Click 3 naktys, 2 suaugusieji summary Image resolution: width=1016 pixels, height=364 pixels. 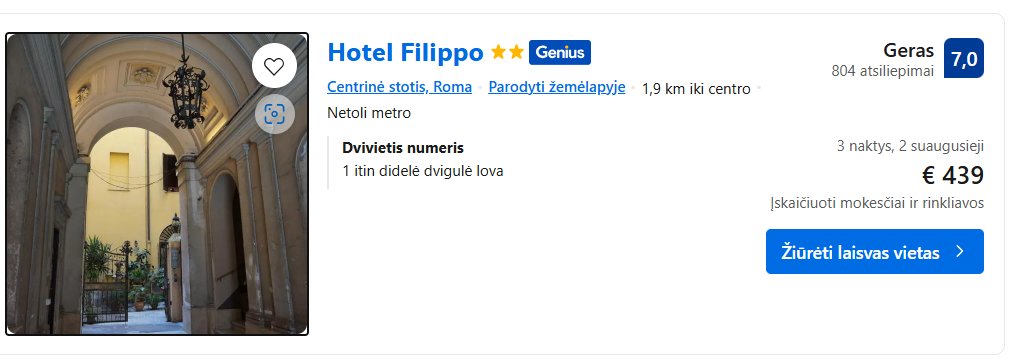coord(910,146)
